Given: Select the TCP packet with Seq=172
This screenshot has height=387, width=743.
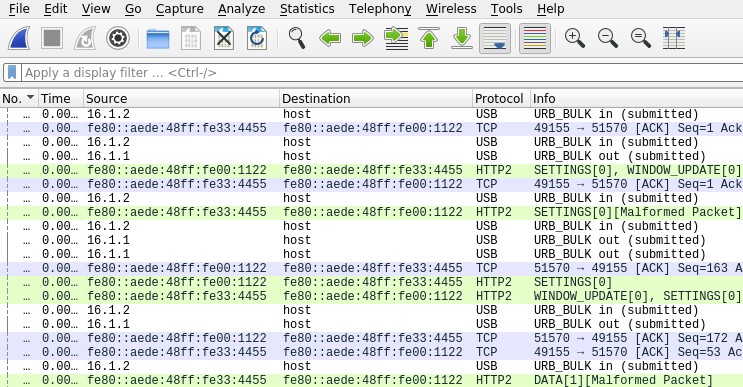Looking at the screenshot, I should [x=372, y=338].
